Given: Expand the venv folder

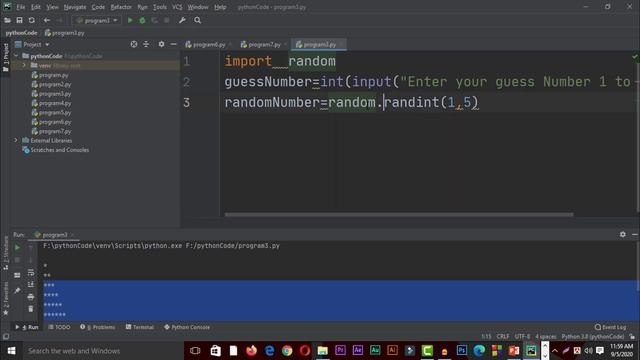Looking at the screenshot, I should click(x=24, y=65).
